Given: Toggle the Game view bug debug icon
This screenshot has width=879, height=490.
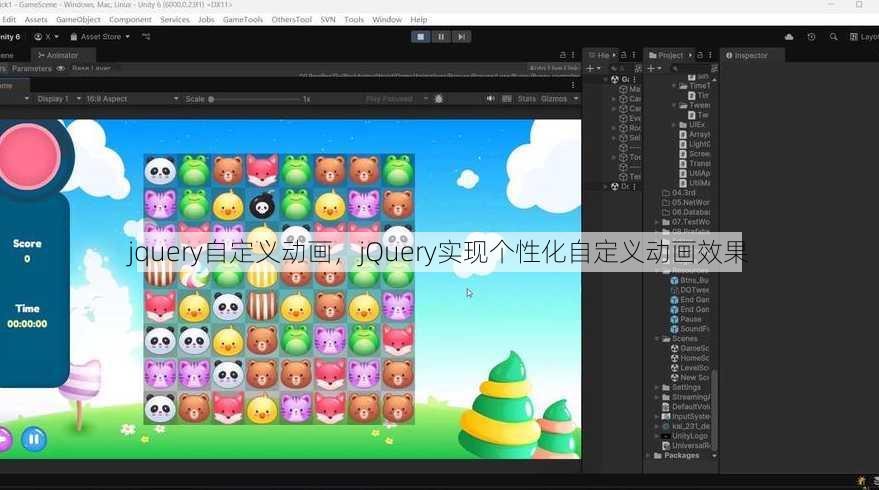Looking at the screenshot, I should [x=439, y=99].
